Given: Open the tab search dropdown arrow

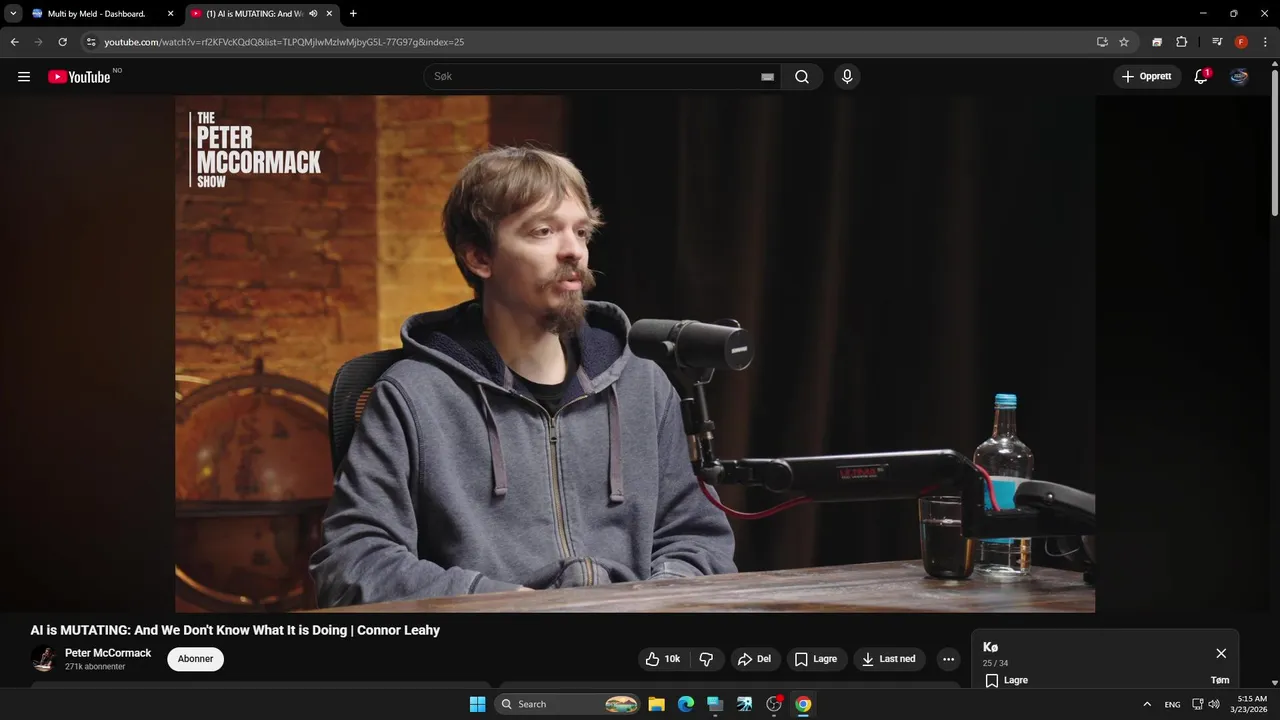Looking at the screenshot, I should tap(13, 14).
